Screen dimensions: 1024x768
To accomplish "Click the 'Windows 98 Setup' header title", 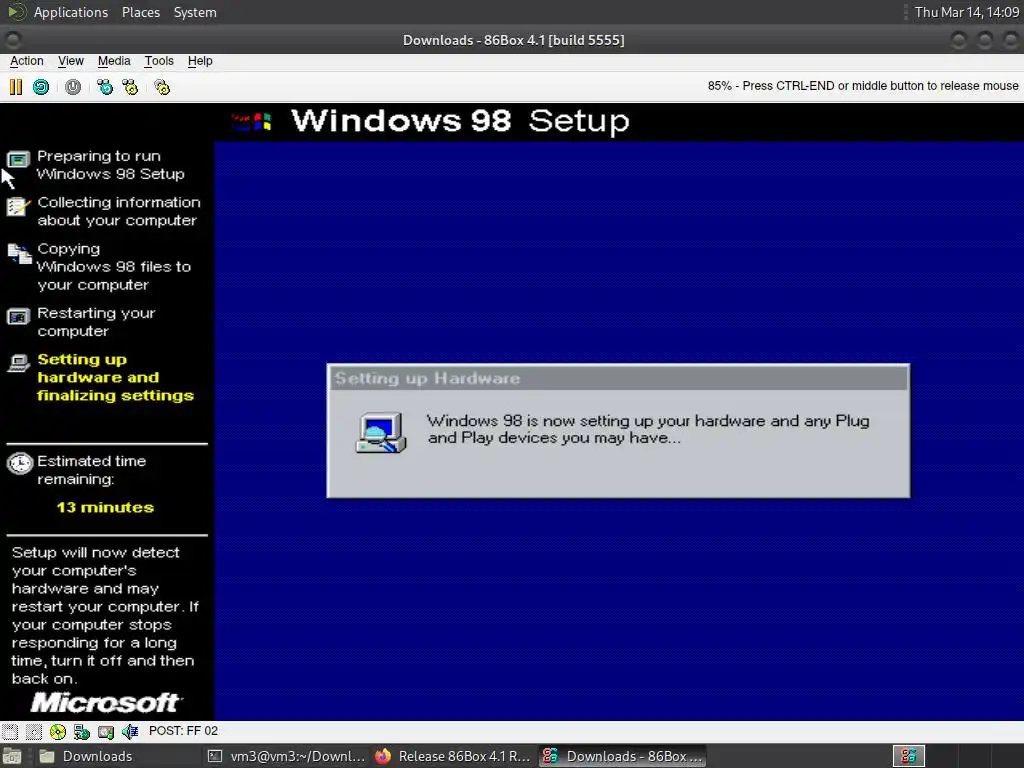I will [460, 121].
